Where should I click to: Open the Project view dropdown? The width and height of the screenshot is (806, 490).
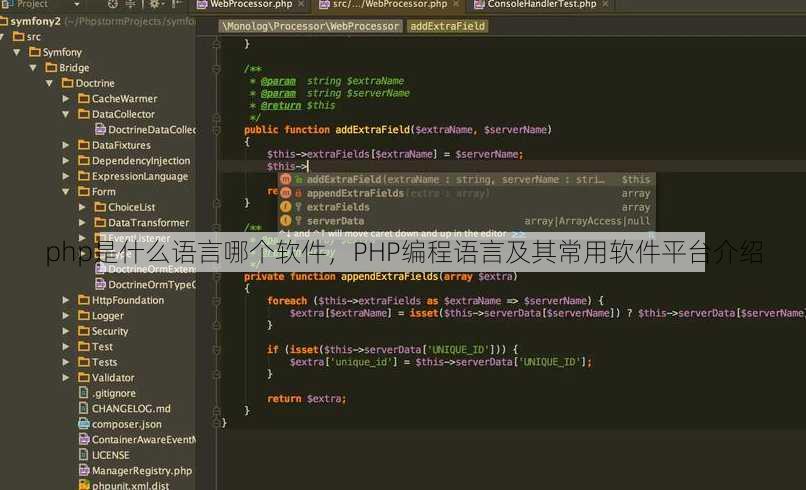pyautogui.click(x=77, y=5)
